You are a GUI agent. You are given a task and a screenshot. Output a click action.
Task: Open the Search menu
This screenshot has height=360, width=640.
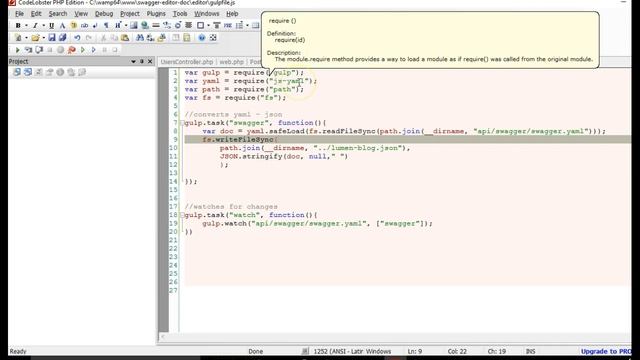pyautogui.click(x=58, y=14)
